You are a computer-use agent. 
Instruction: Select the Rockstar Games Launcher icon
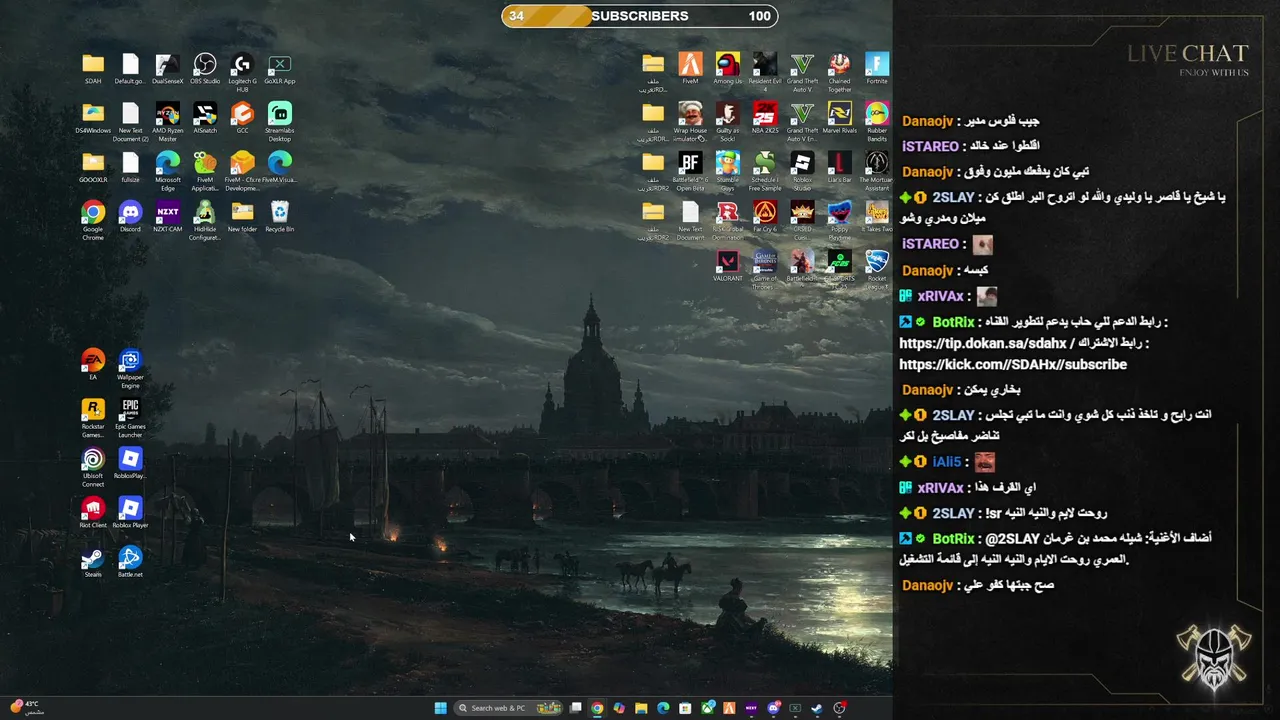(93, 417)
